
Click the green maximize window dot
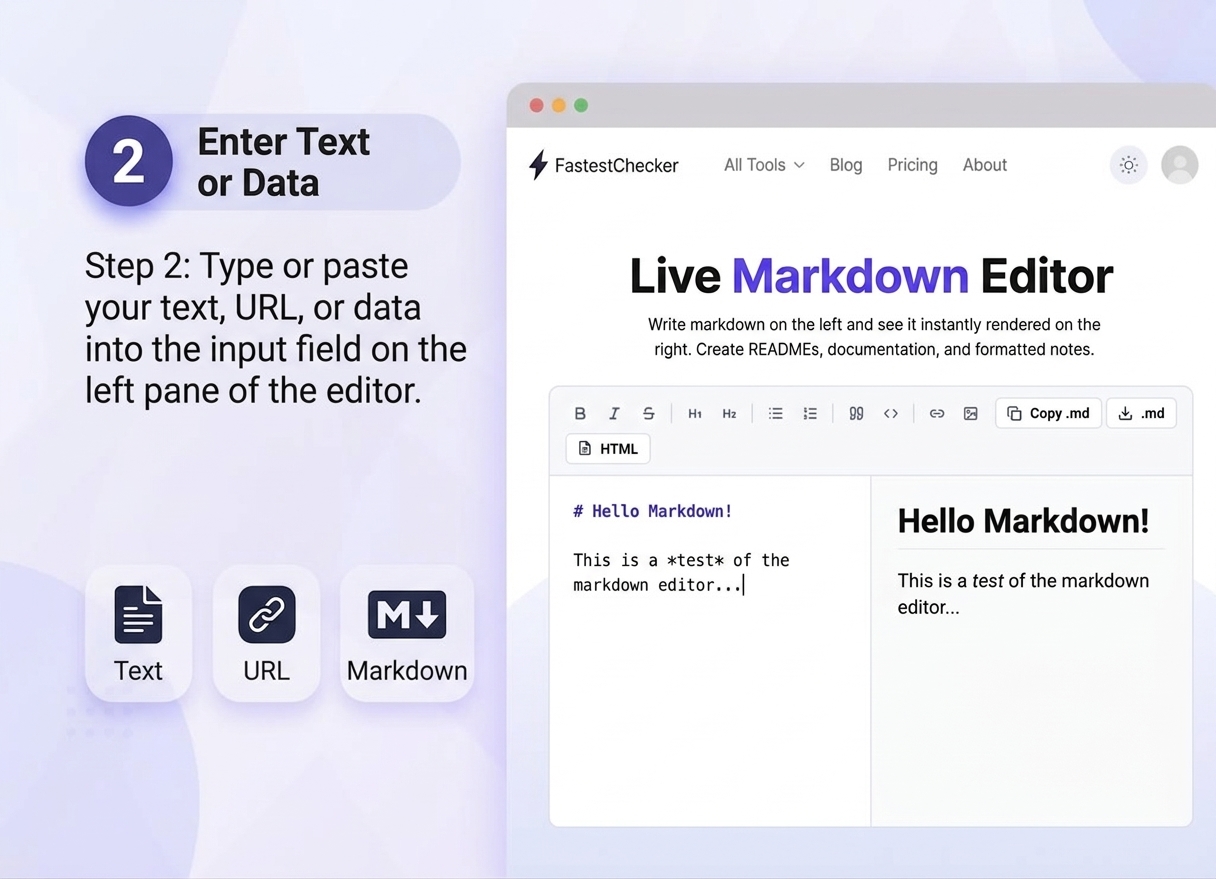pyautogui.click(x=581, y=105)
